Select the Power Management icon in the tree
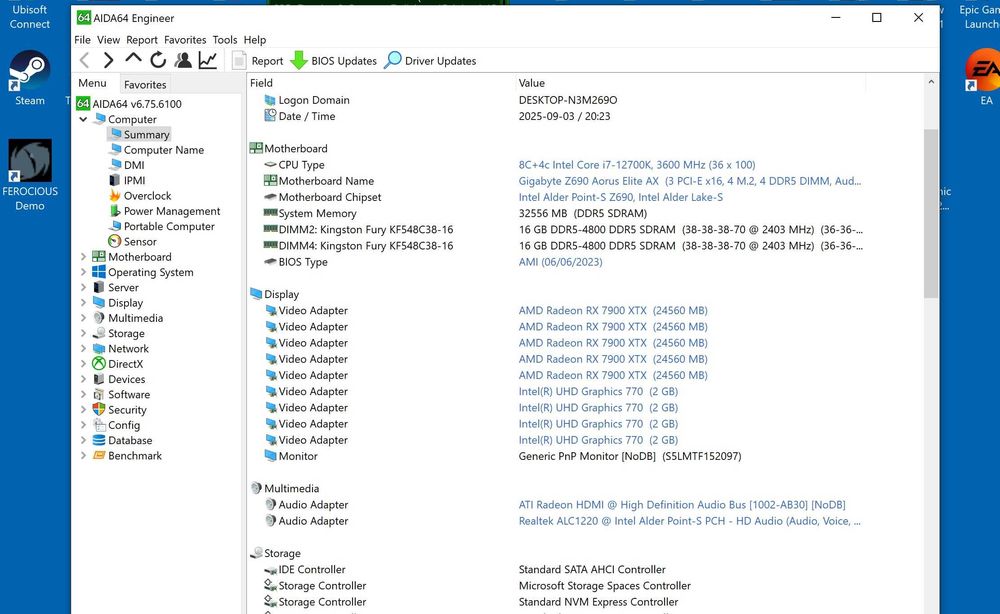Viewport: 1000px width, 614px height. [x=115, y=211]
